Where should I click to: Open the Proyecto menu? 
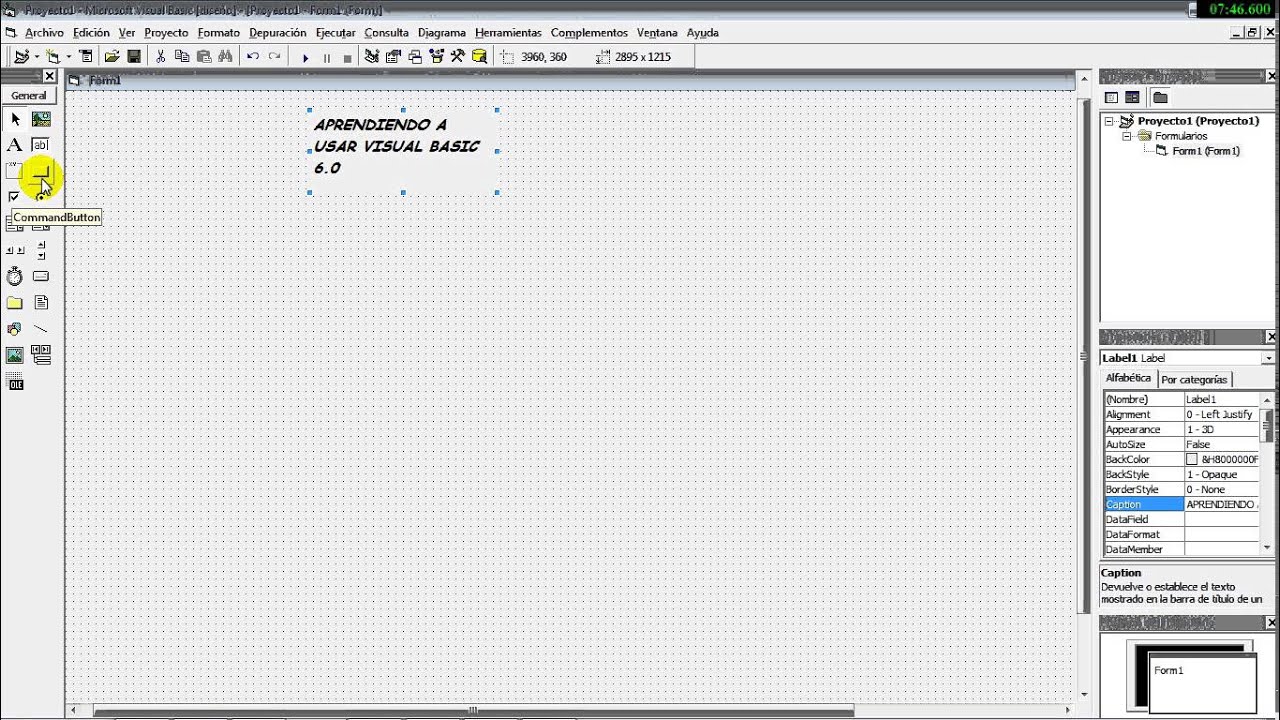pos(166,33)
